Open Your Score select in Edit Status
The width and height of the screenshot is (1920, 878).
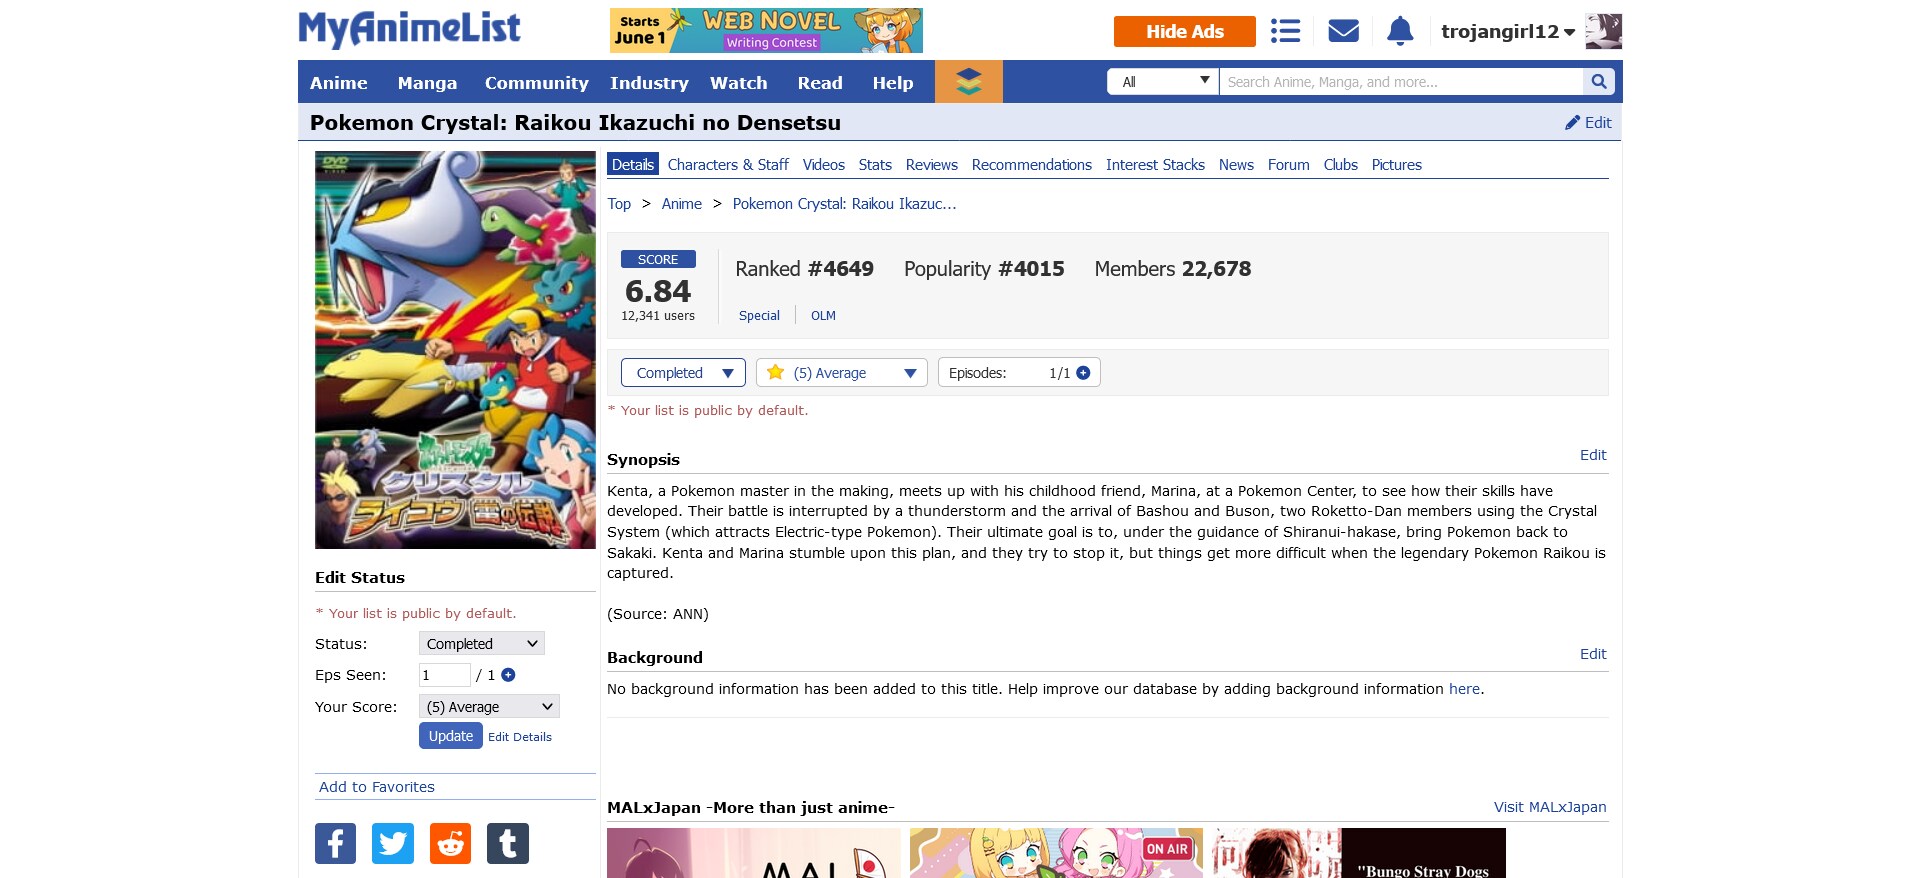coord(489,707)
